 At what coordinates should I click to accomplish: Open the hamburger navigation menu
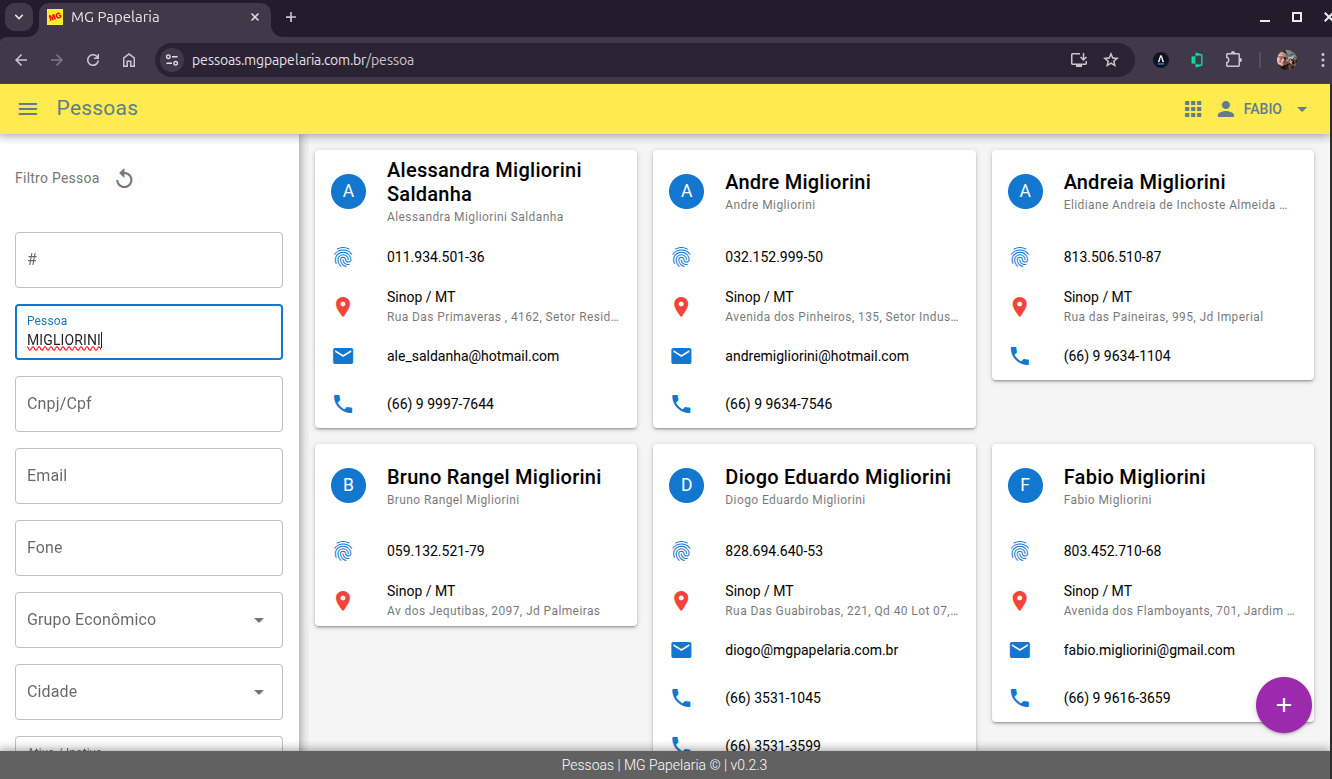click(28, 109)
